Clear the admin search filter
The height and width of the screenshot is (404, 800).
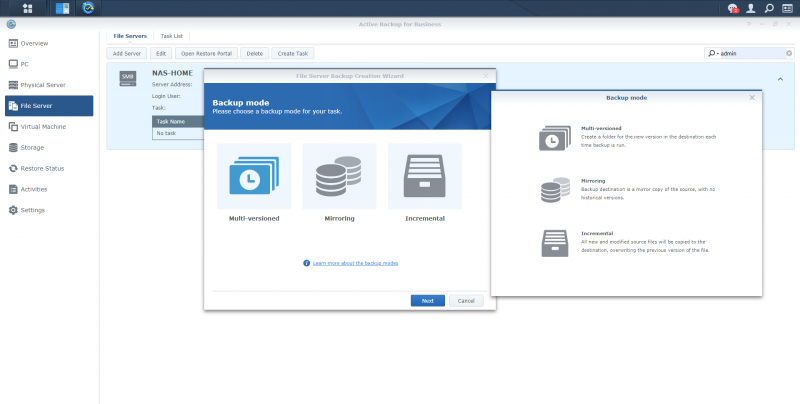click(x=789, y=53)
